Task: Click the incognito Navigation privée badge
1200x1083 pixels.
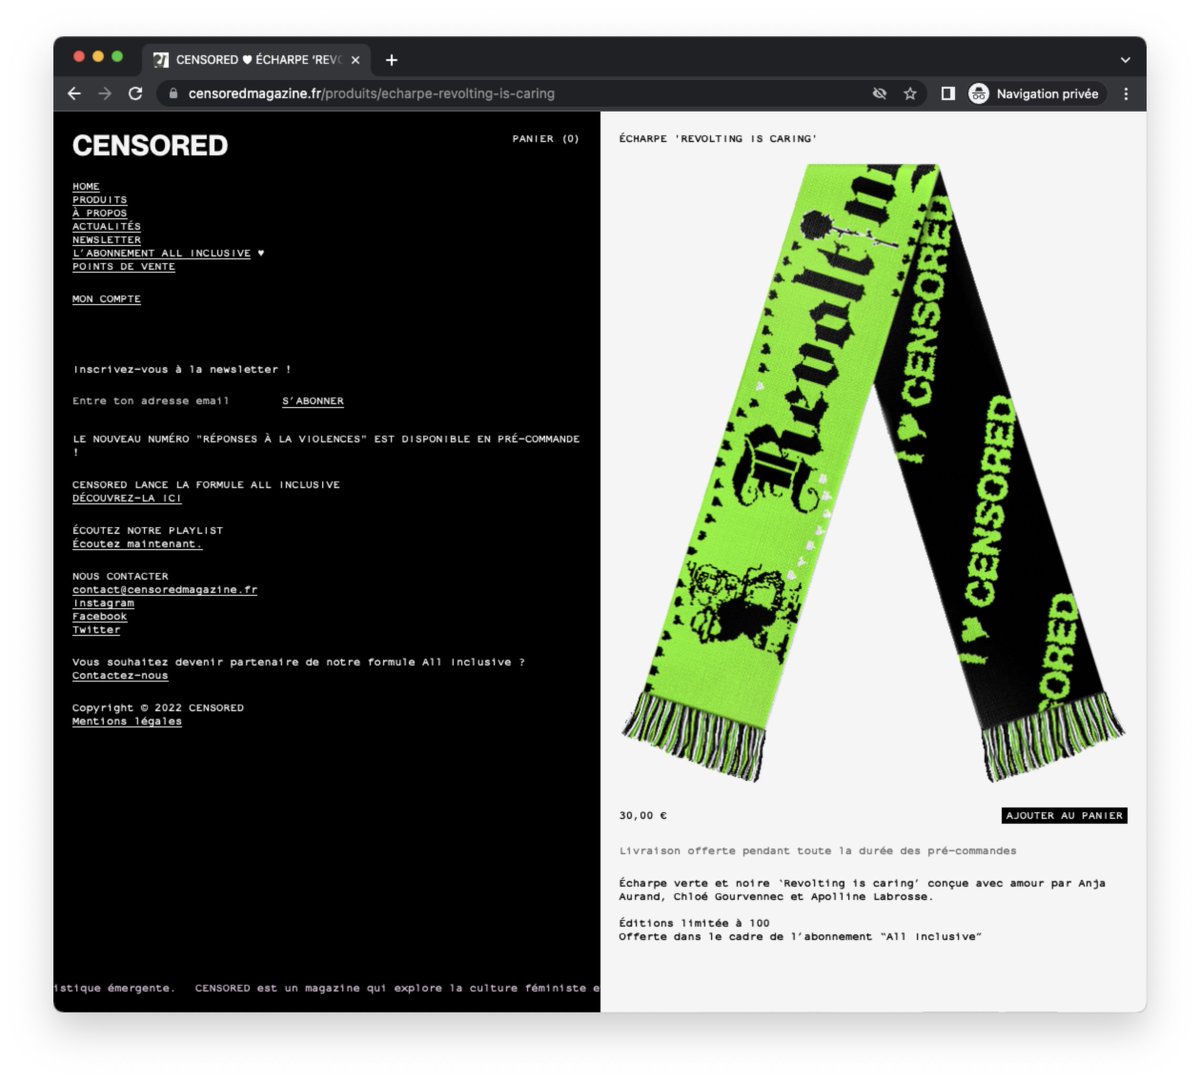Action: (1036, 93)
